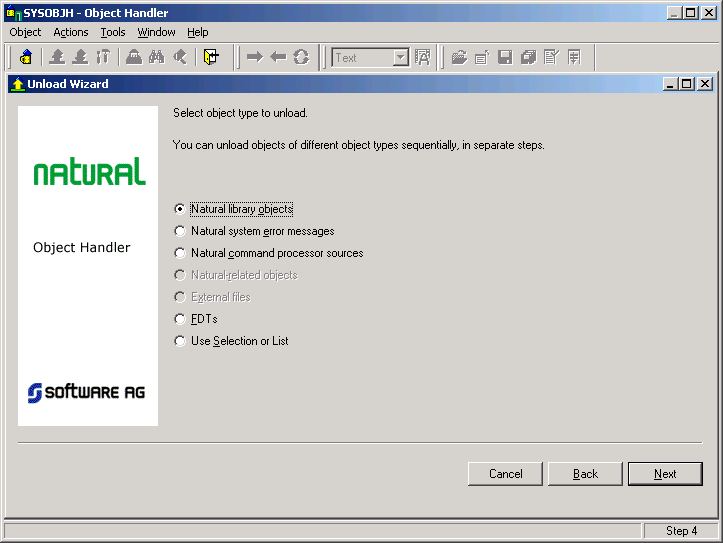Screen dimensions: 723x543
Task: Click the yellow door exit toolbar icon
Action: [211, 57]
